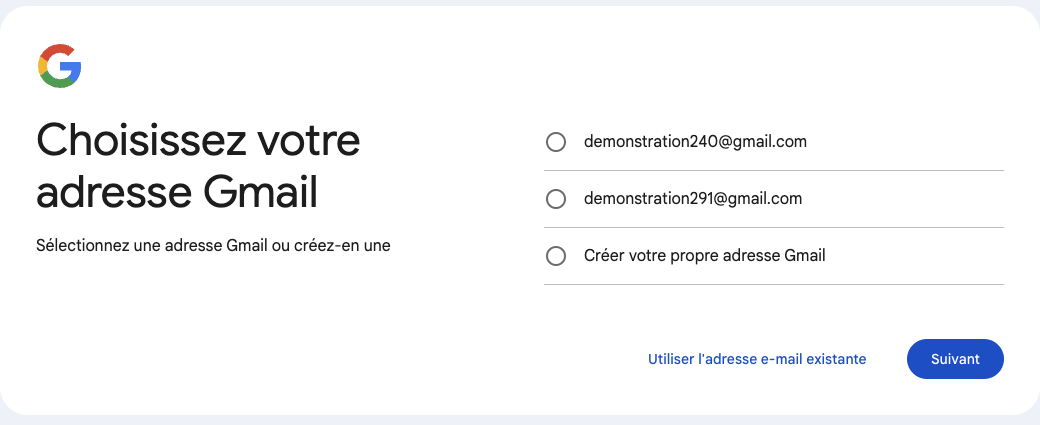Click the demonstration291@gmail.com address text
The width and height of the screenshot is (1040, 425).
[x=693, y=199]
